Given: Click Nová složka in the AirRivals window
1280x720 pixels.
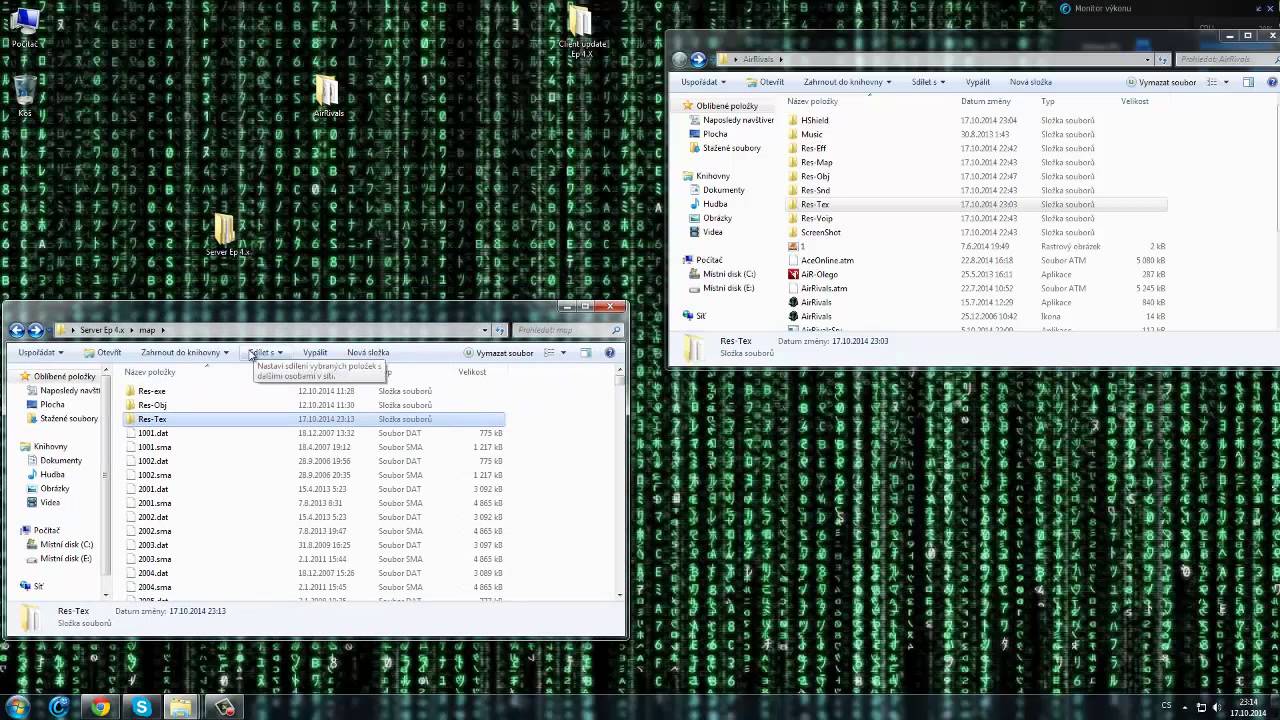Looking at the screenshot, I should click(x=1031, y=82).
